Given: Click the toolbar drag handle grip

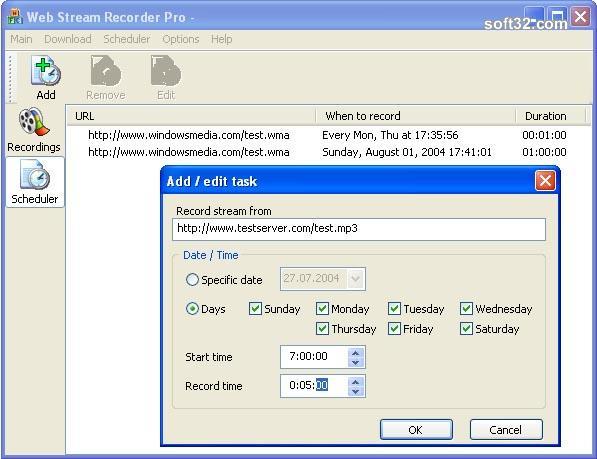Looking at the screenshot, I should pyautogui.click(x=11, y=79).
